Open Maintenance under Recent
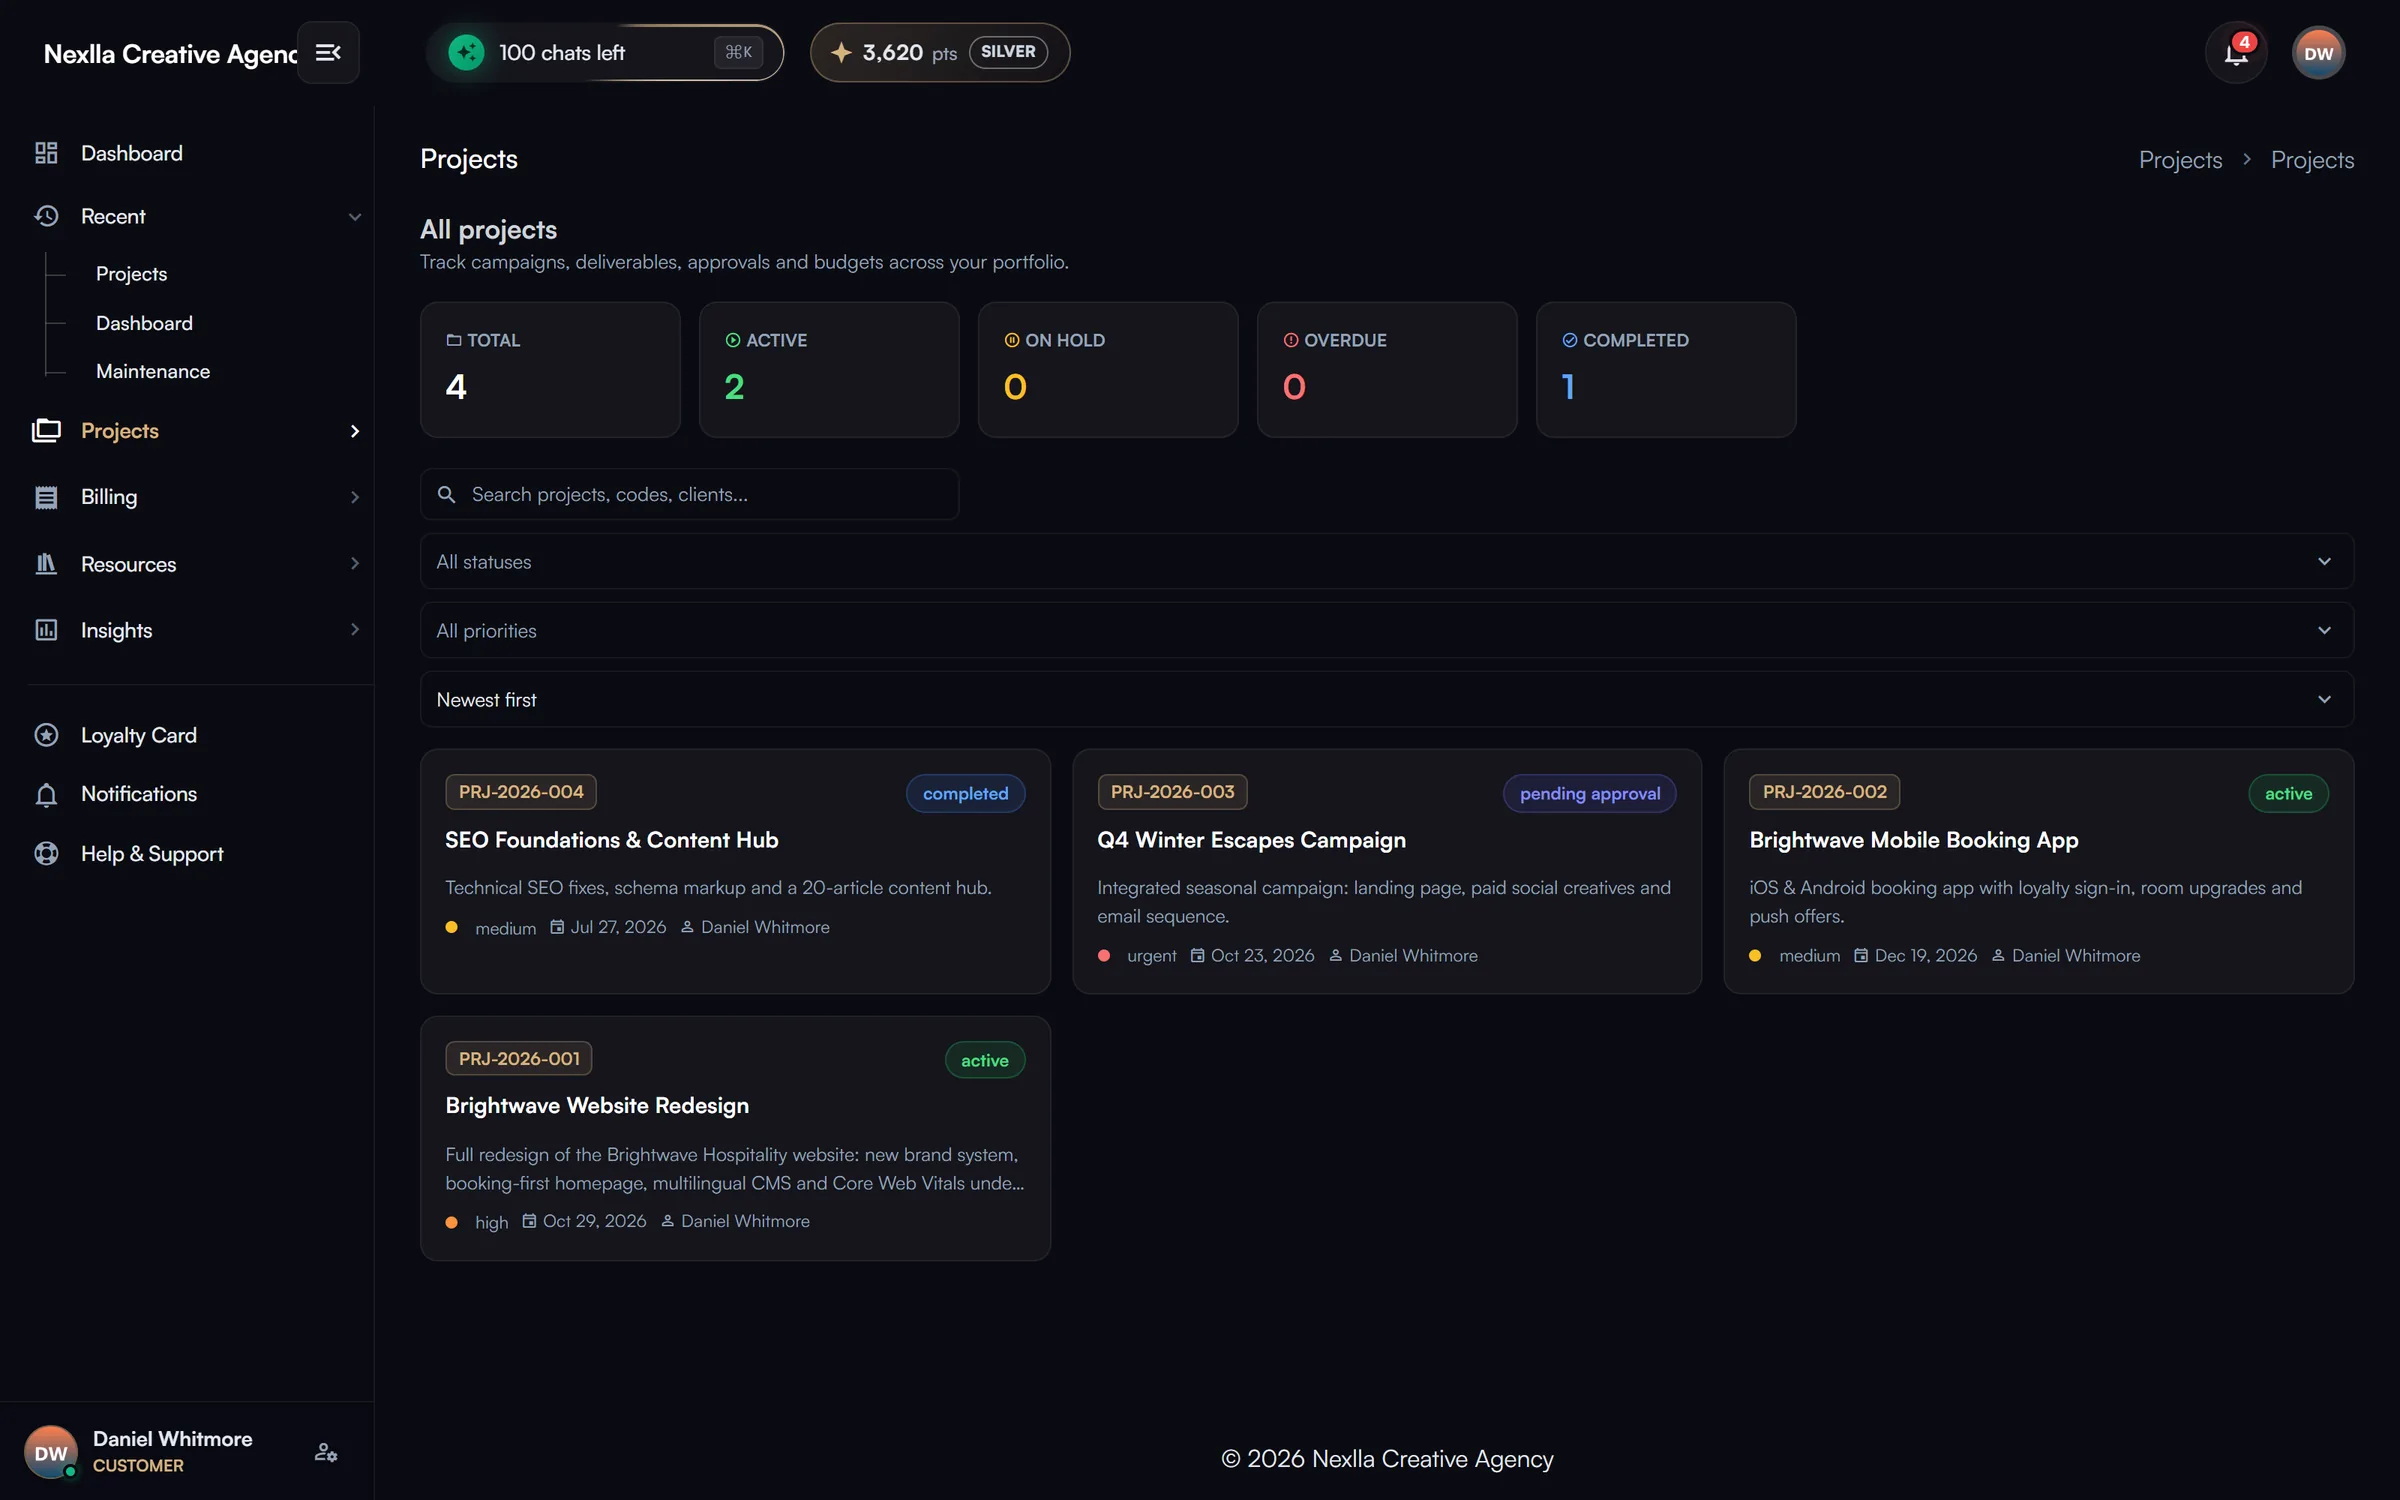The width and height of the screenshot is (2400, 1500). tap(153, 371)
